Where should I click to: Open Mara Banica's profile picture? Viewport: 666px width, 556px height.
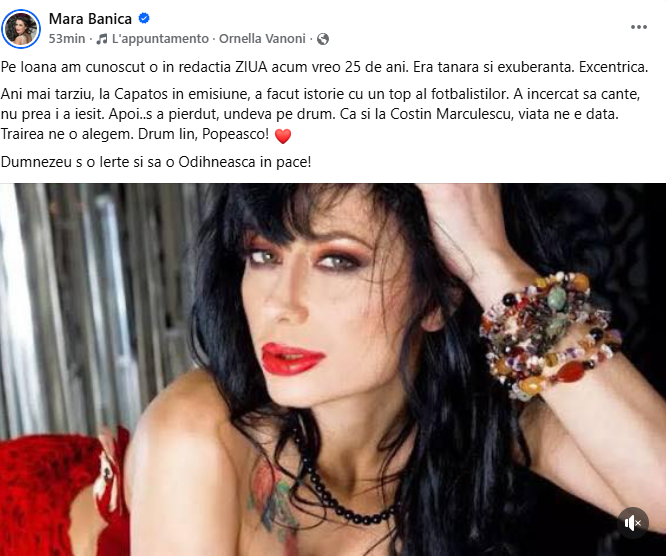(x=21, y=29)
